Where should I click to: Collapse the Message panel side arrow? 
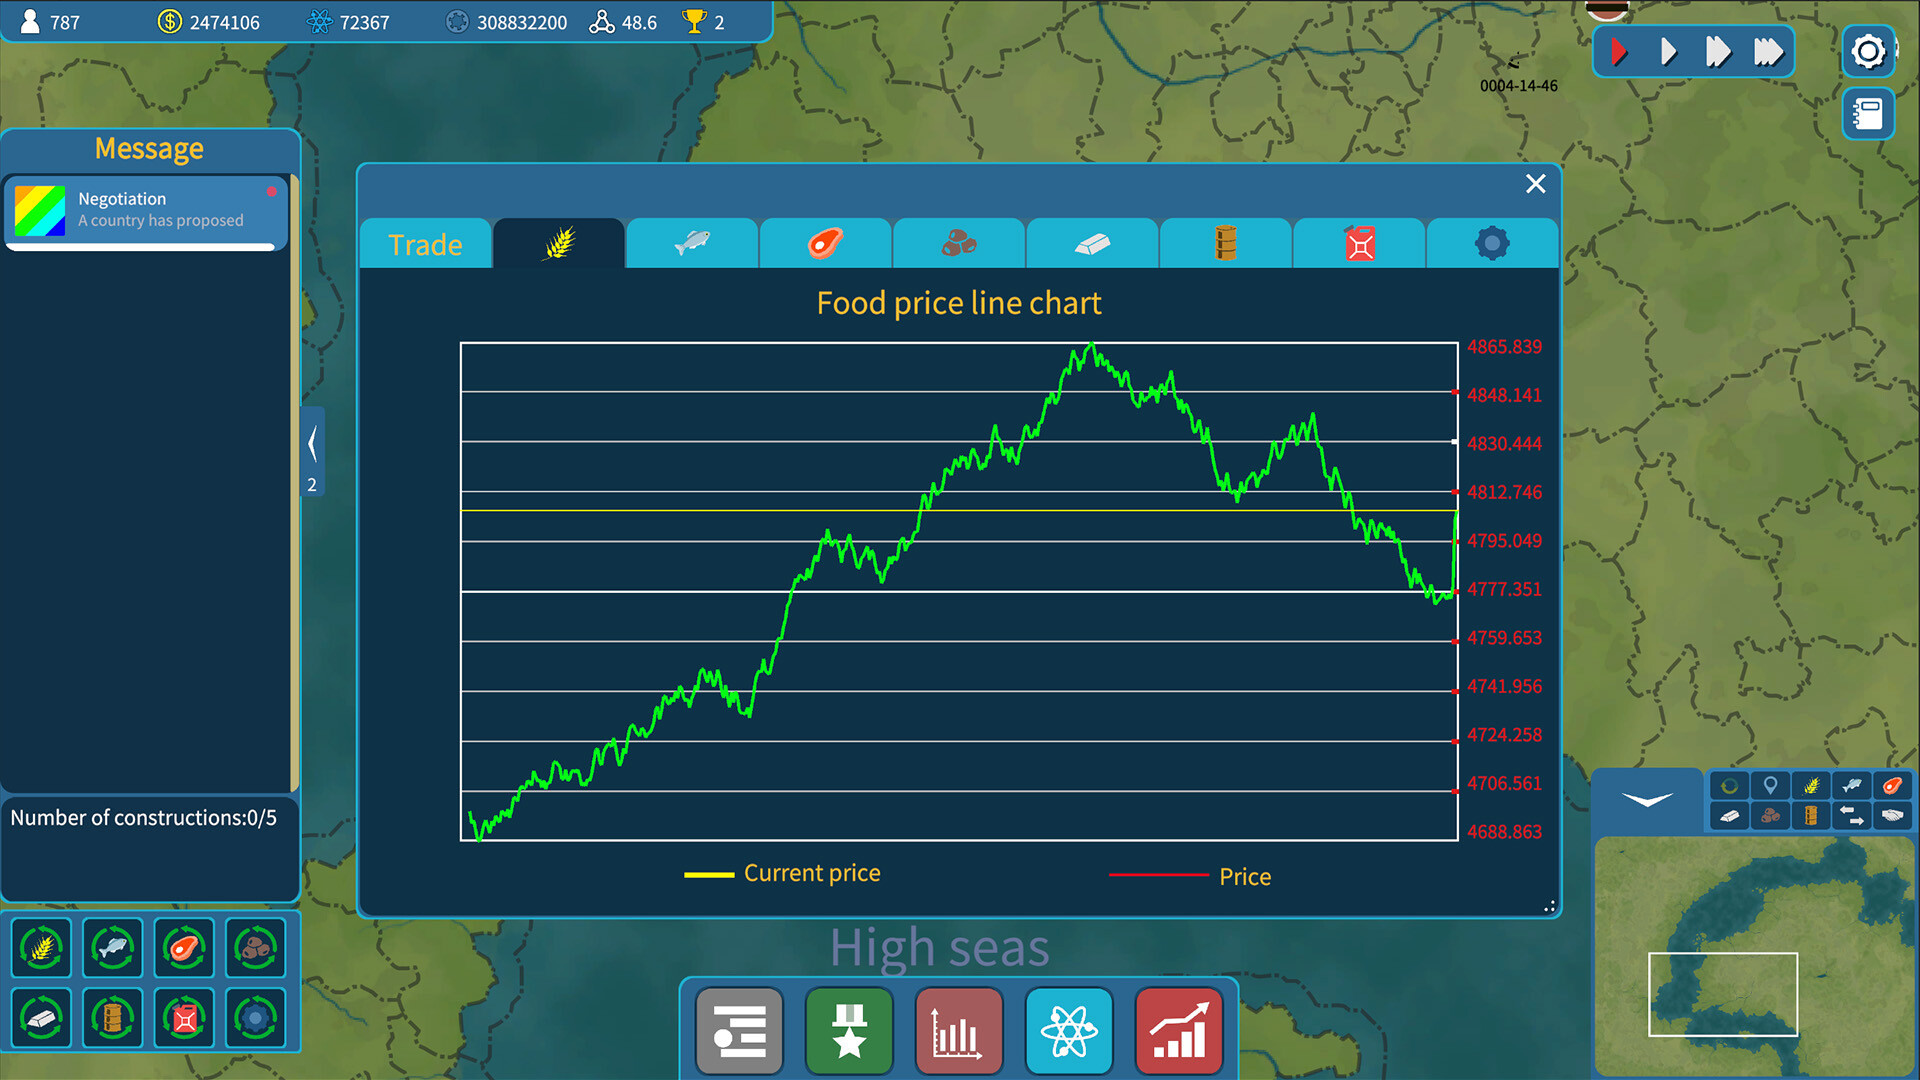pyautogui.click(x=312, y=444)
